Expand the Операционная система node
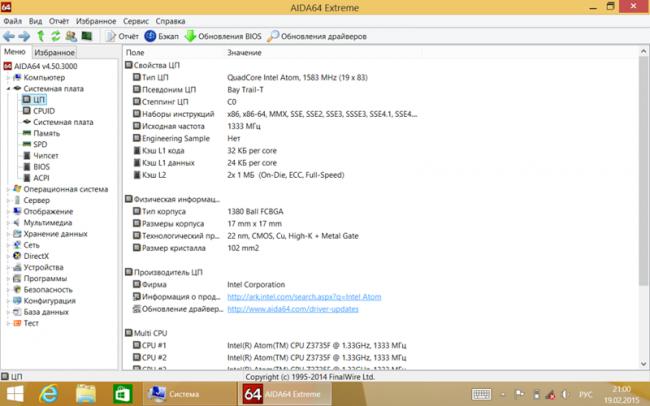The height and width of the screenshot is (406, 650). [8, 189]
